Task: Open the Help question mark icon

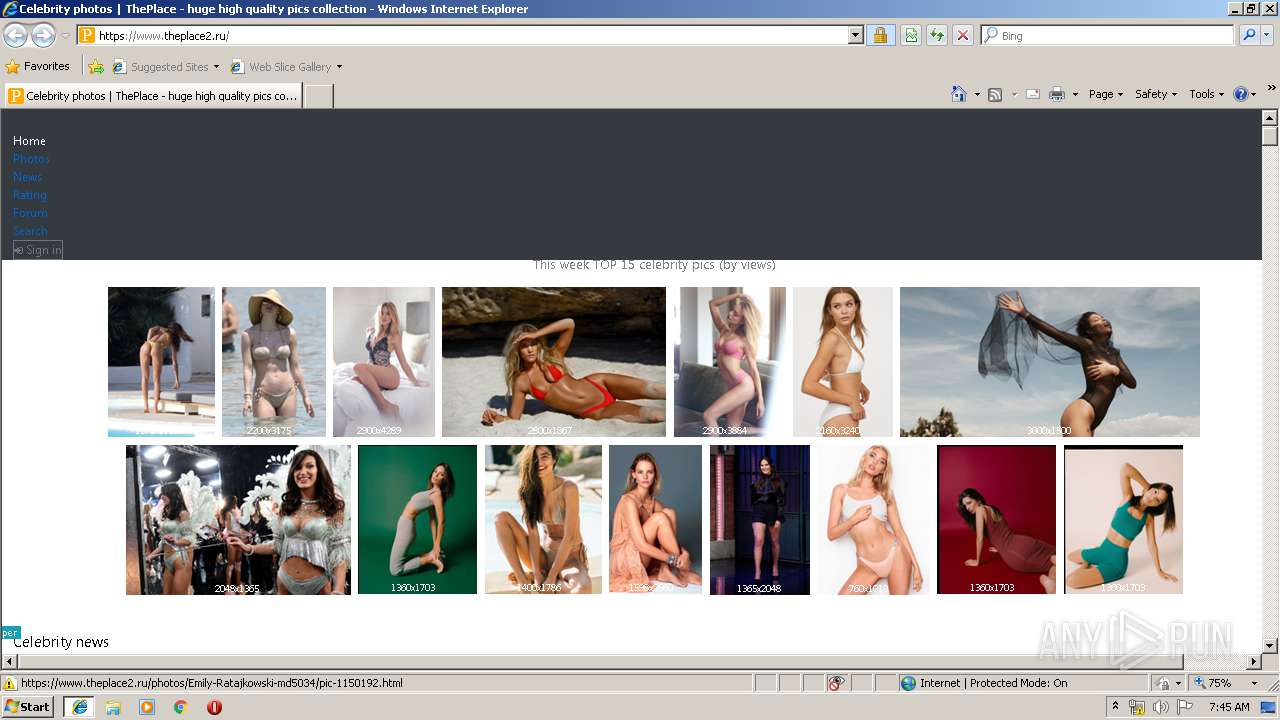Action: click(x=1241, y=94)
